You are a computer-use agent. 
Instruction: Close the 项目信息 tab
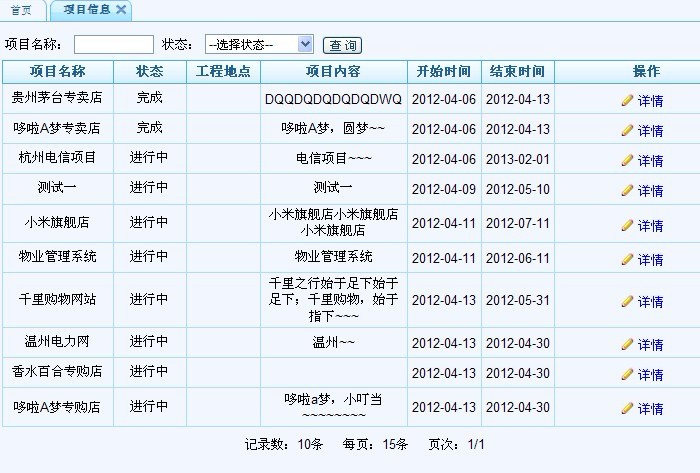coord(121,10)
